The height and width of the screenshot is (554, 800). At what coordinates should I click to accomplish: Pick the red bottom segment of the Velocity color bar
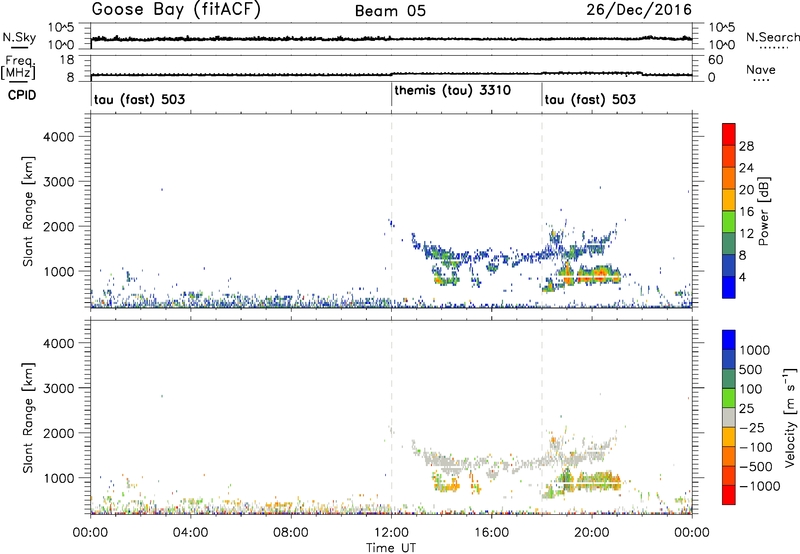[729, 495]
